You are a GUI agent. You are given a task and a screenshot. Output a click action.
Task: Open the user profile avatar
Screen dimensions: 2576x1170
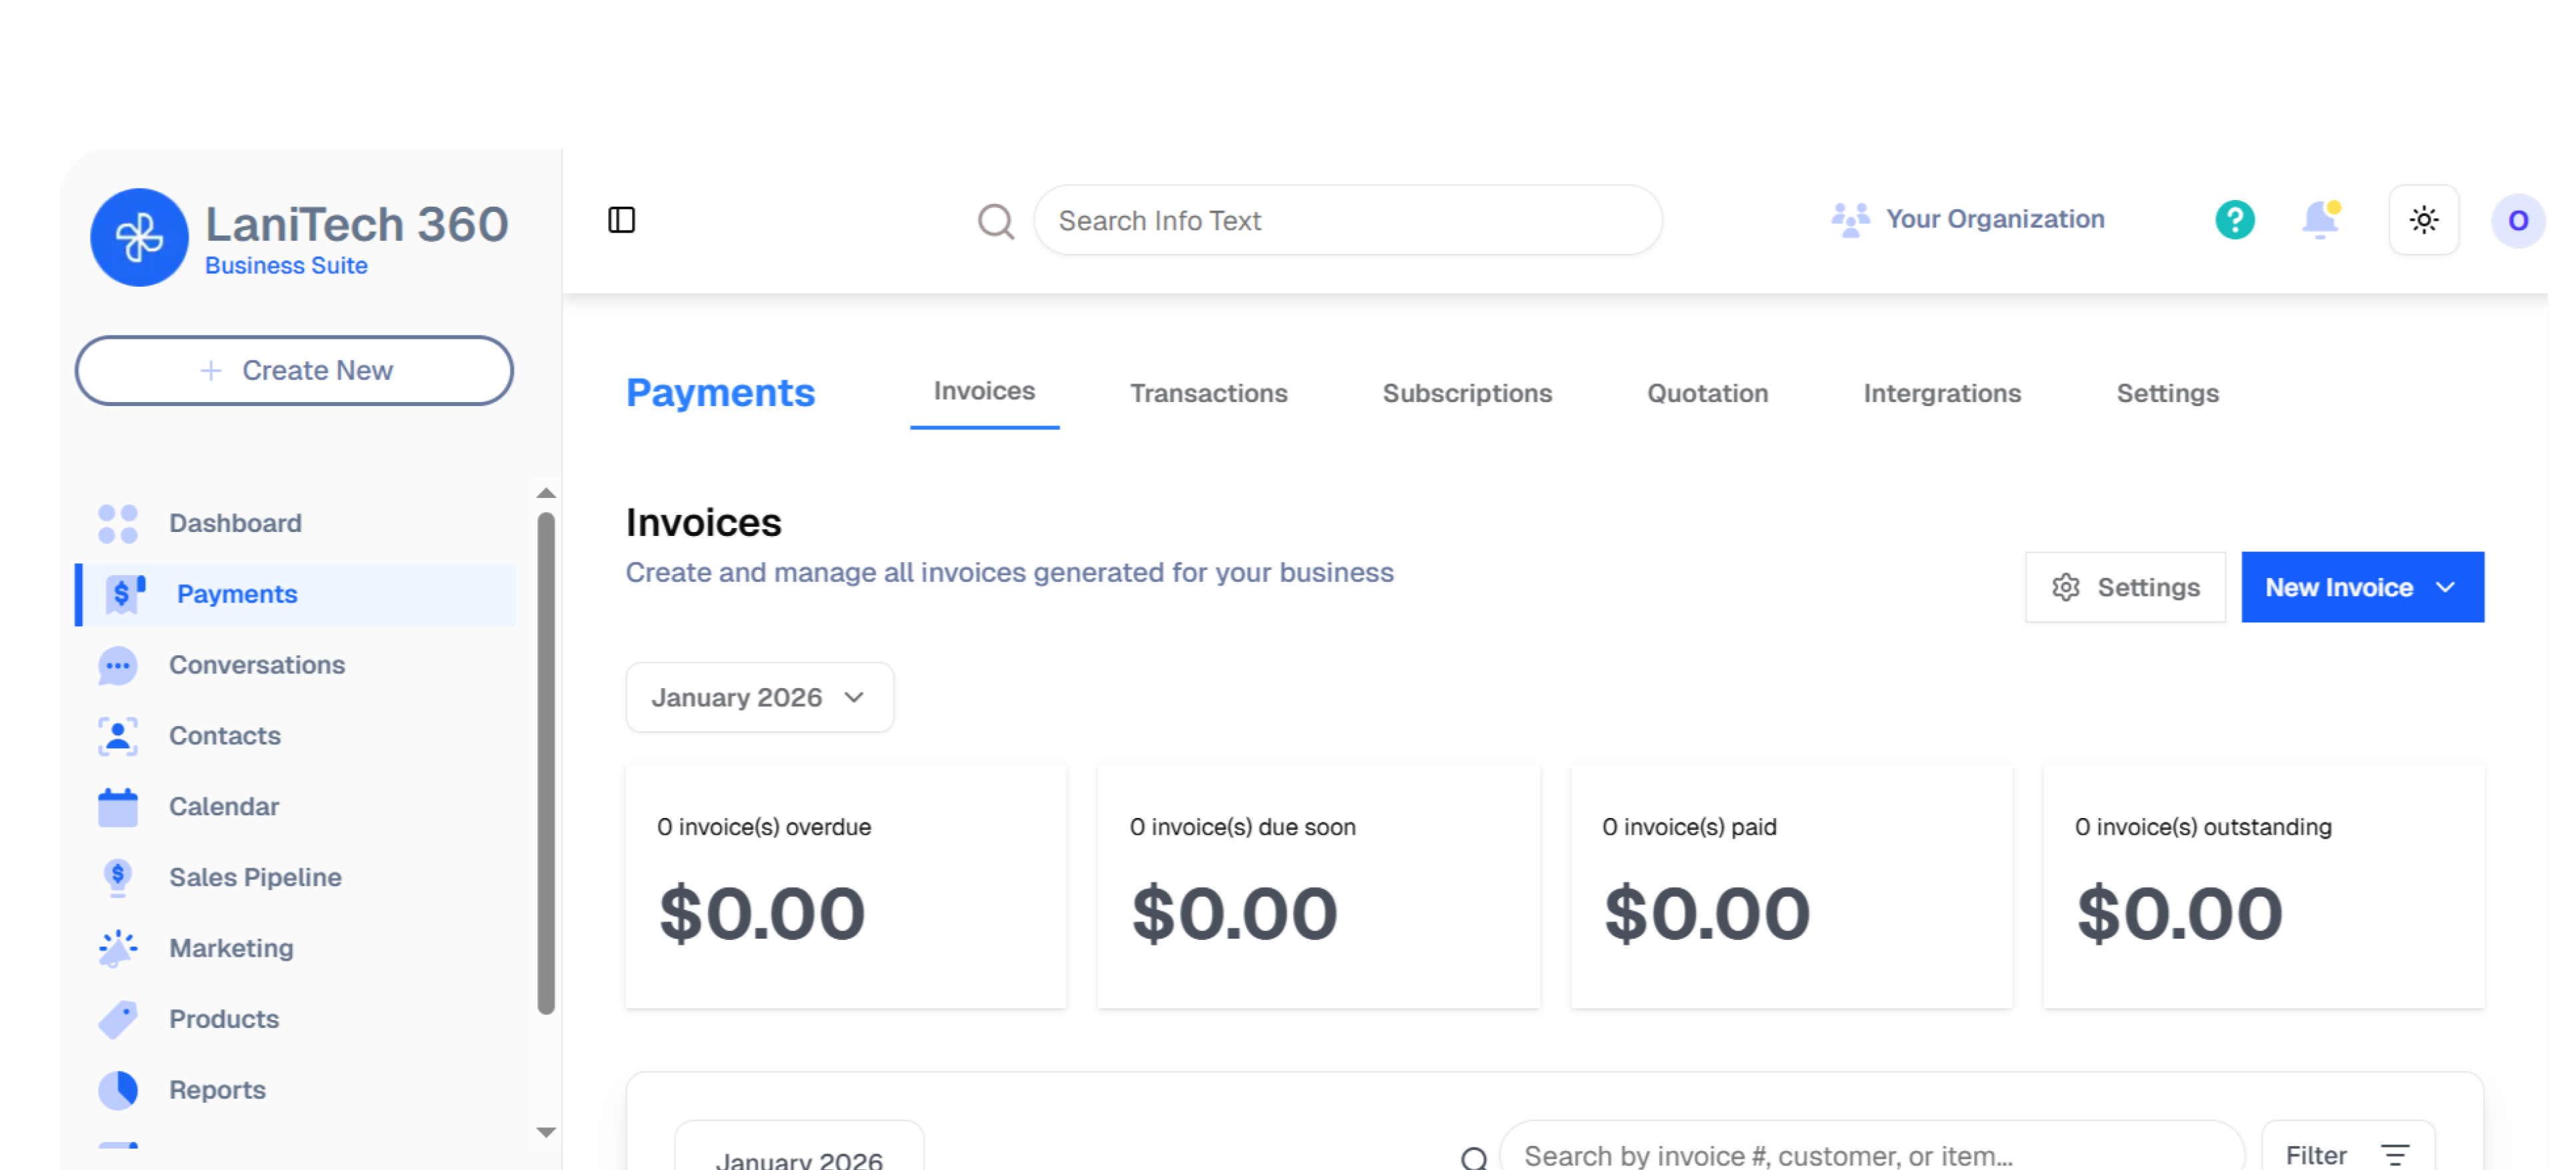2517,221
